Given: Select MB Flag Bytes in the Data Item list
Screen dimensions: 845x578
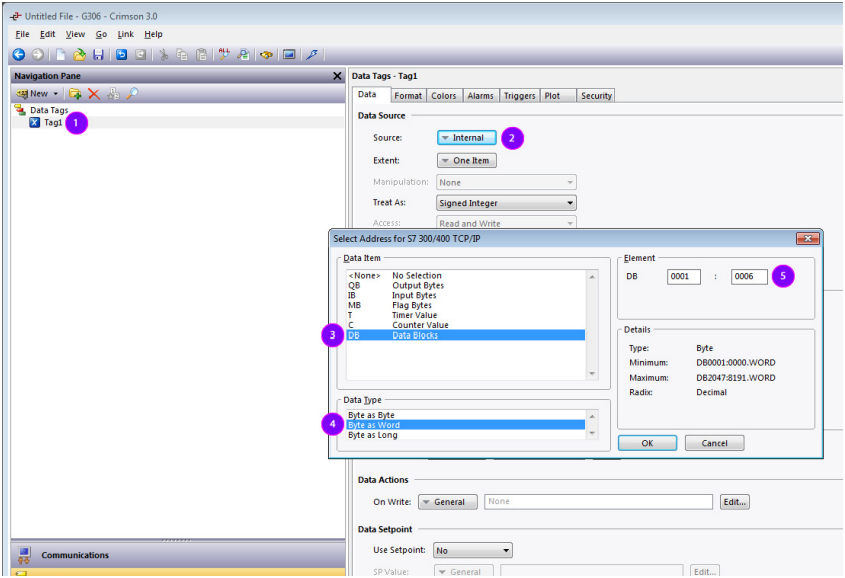Looking at the screenshot, I should point(466,305).
